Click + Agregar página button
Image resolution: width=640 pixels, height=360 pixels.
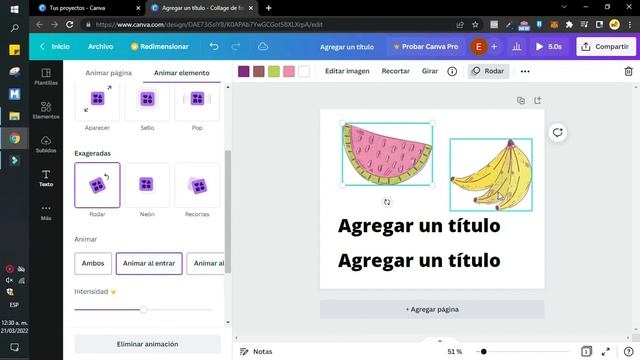point(432,309)
